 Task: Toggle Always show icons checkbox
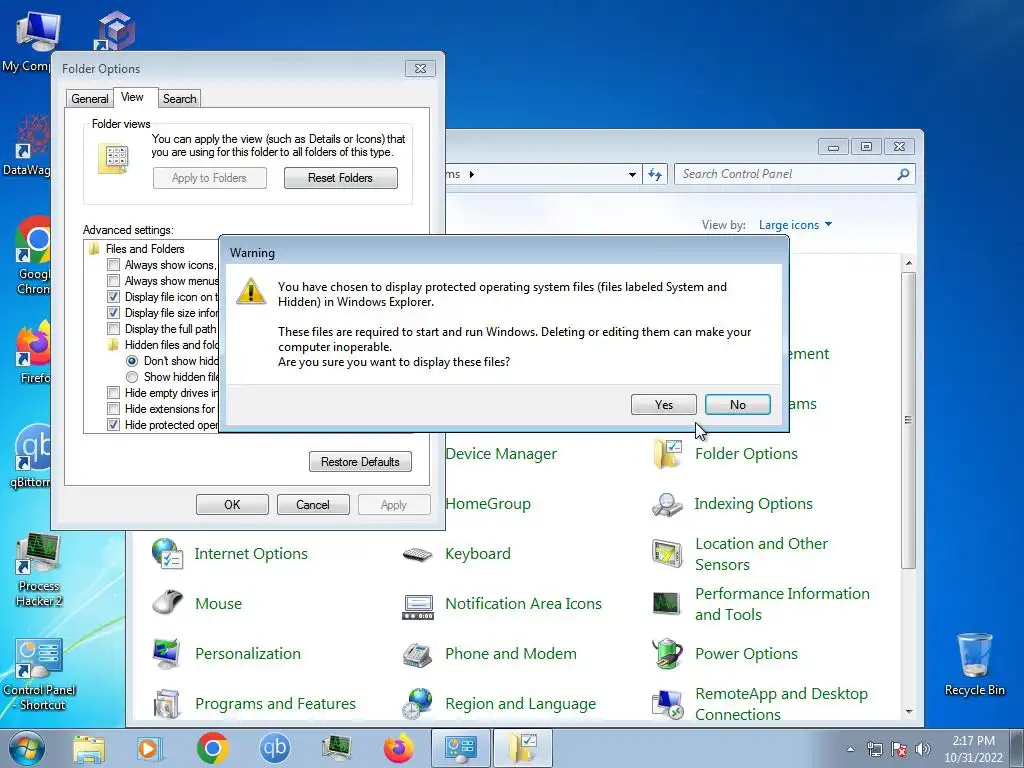[114, 264]
